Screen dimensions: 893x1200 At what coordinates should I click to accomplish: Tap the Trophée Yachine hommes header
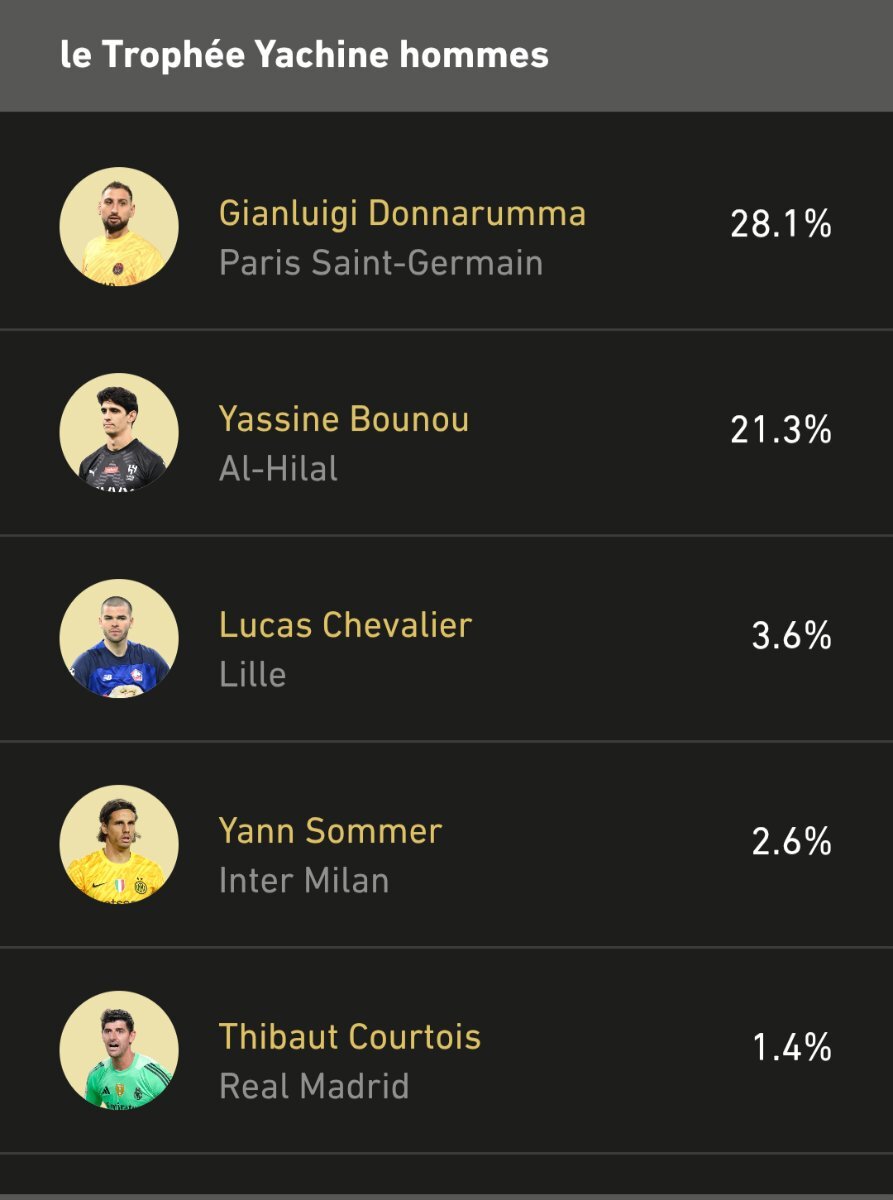point(304,54)
